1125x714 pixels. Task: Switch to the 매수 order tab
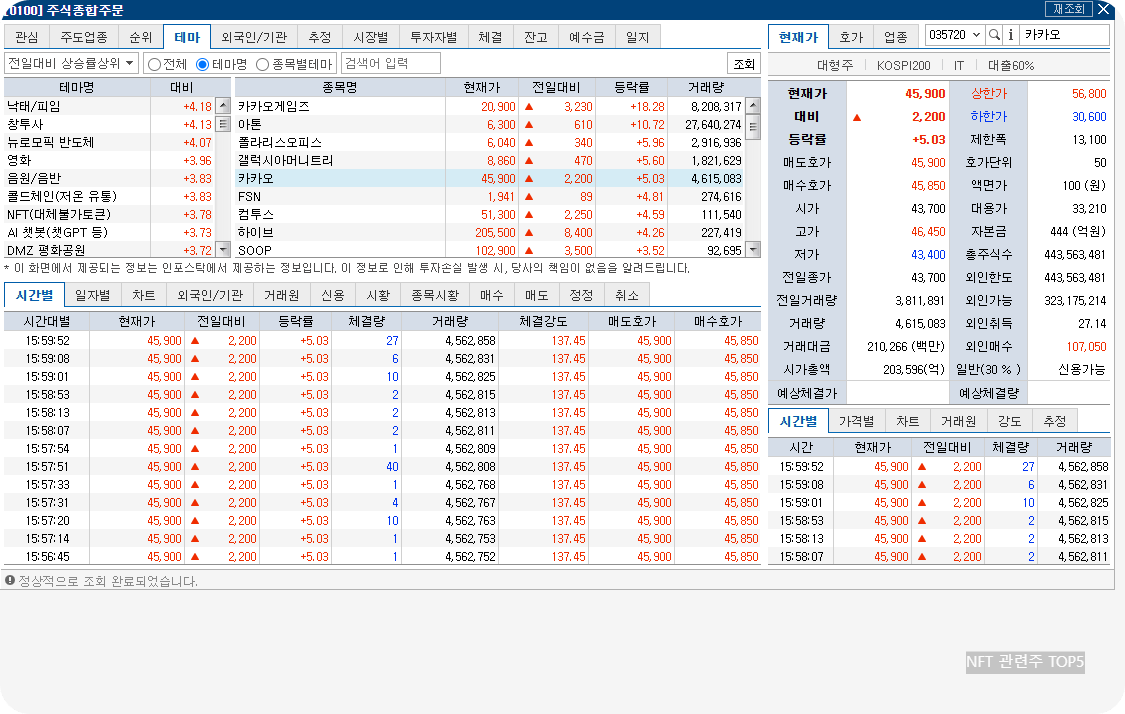(x=491, y=295)
